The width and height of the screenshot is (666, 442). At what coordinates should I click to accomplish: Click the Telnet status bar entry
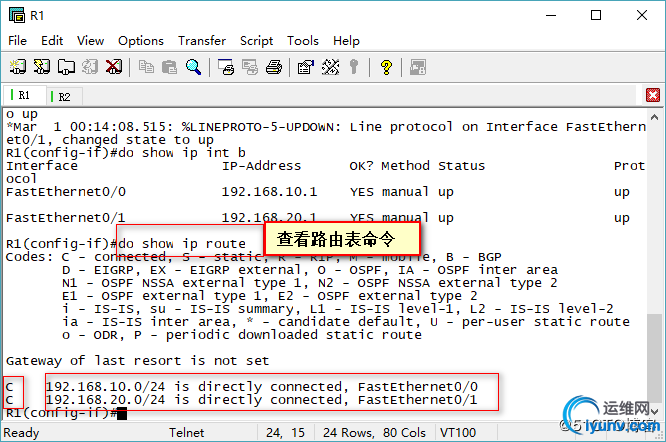coord(186,433)
